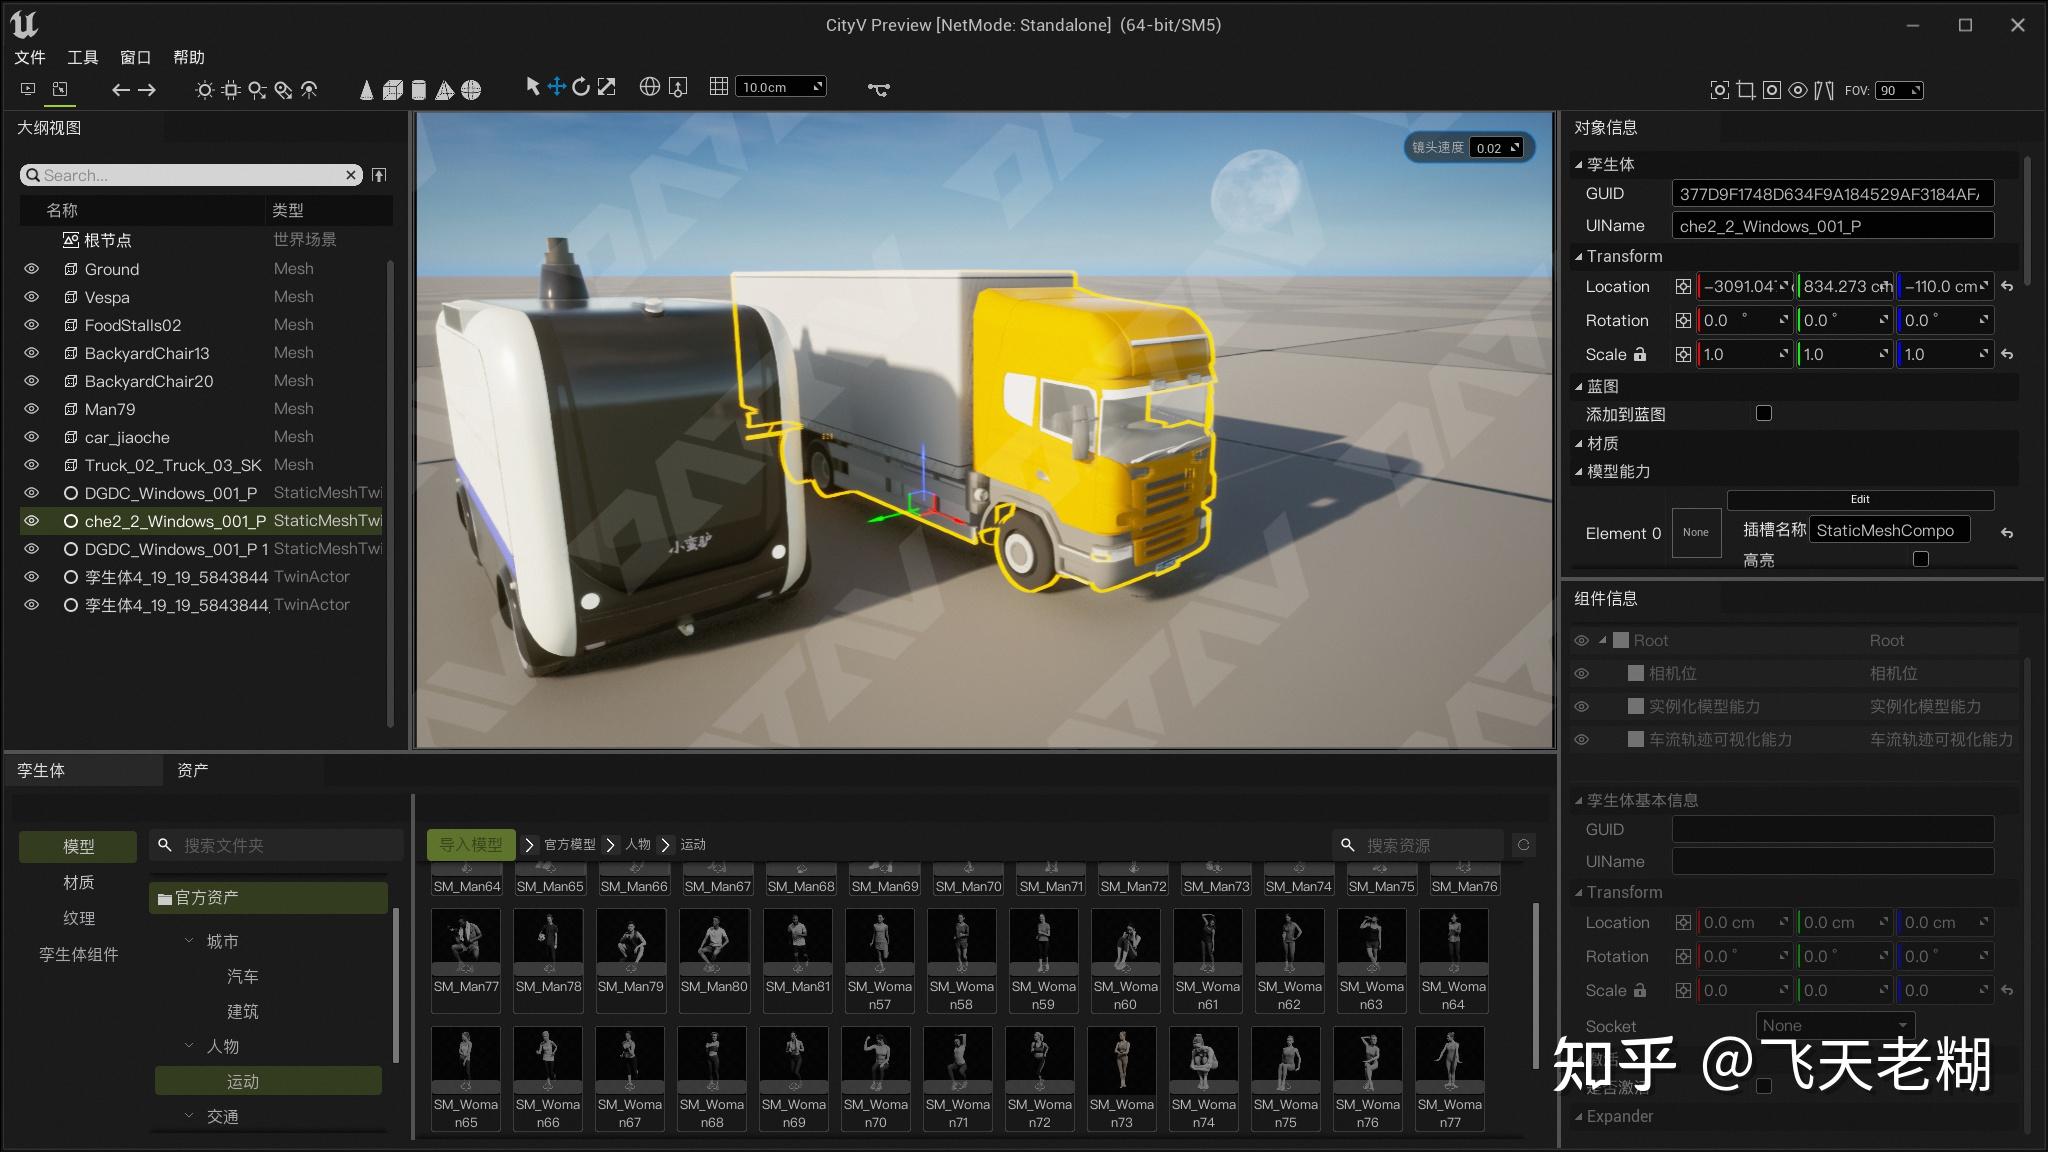Click the cone primitive icon
2048x1152 pixels.
coord(366,90)
